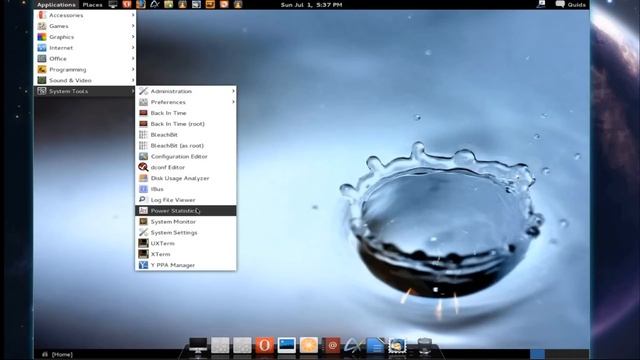Launch Disk Usage Analyzer

(186, 178)
